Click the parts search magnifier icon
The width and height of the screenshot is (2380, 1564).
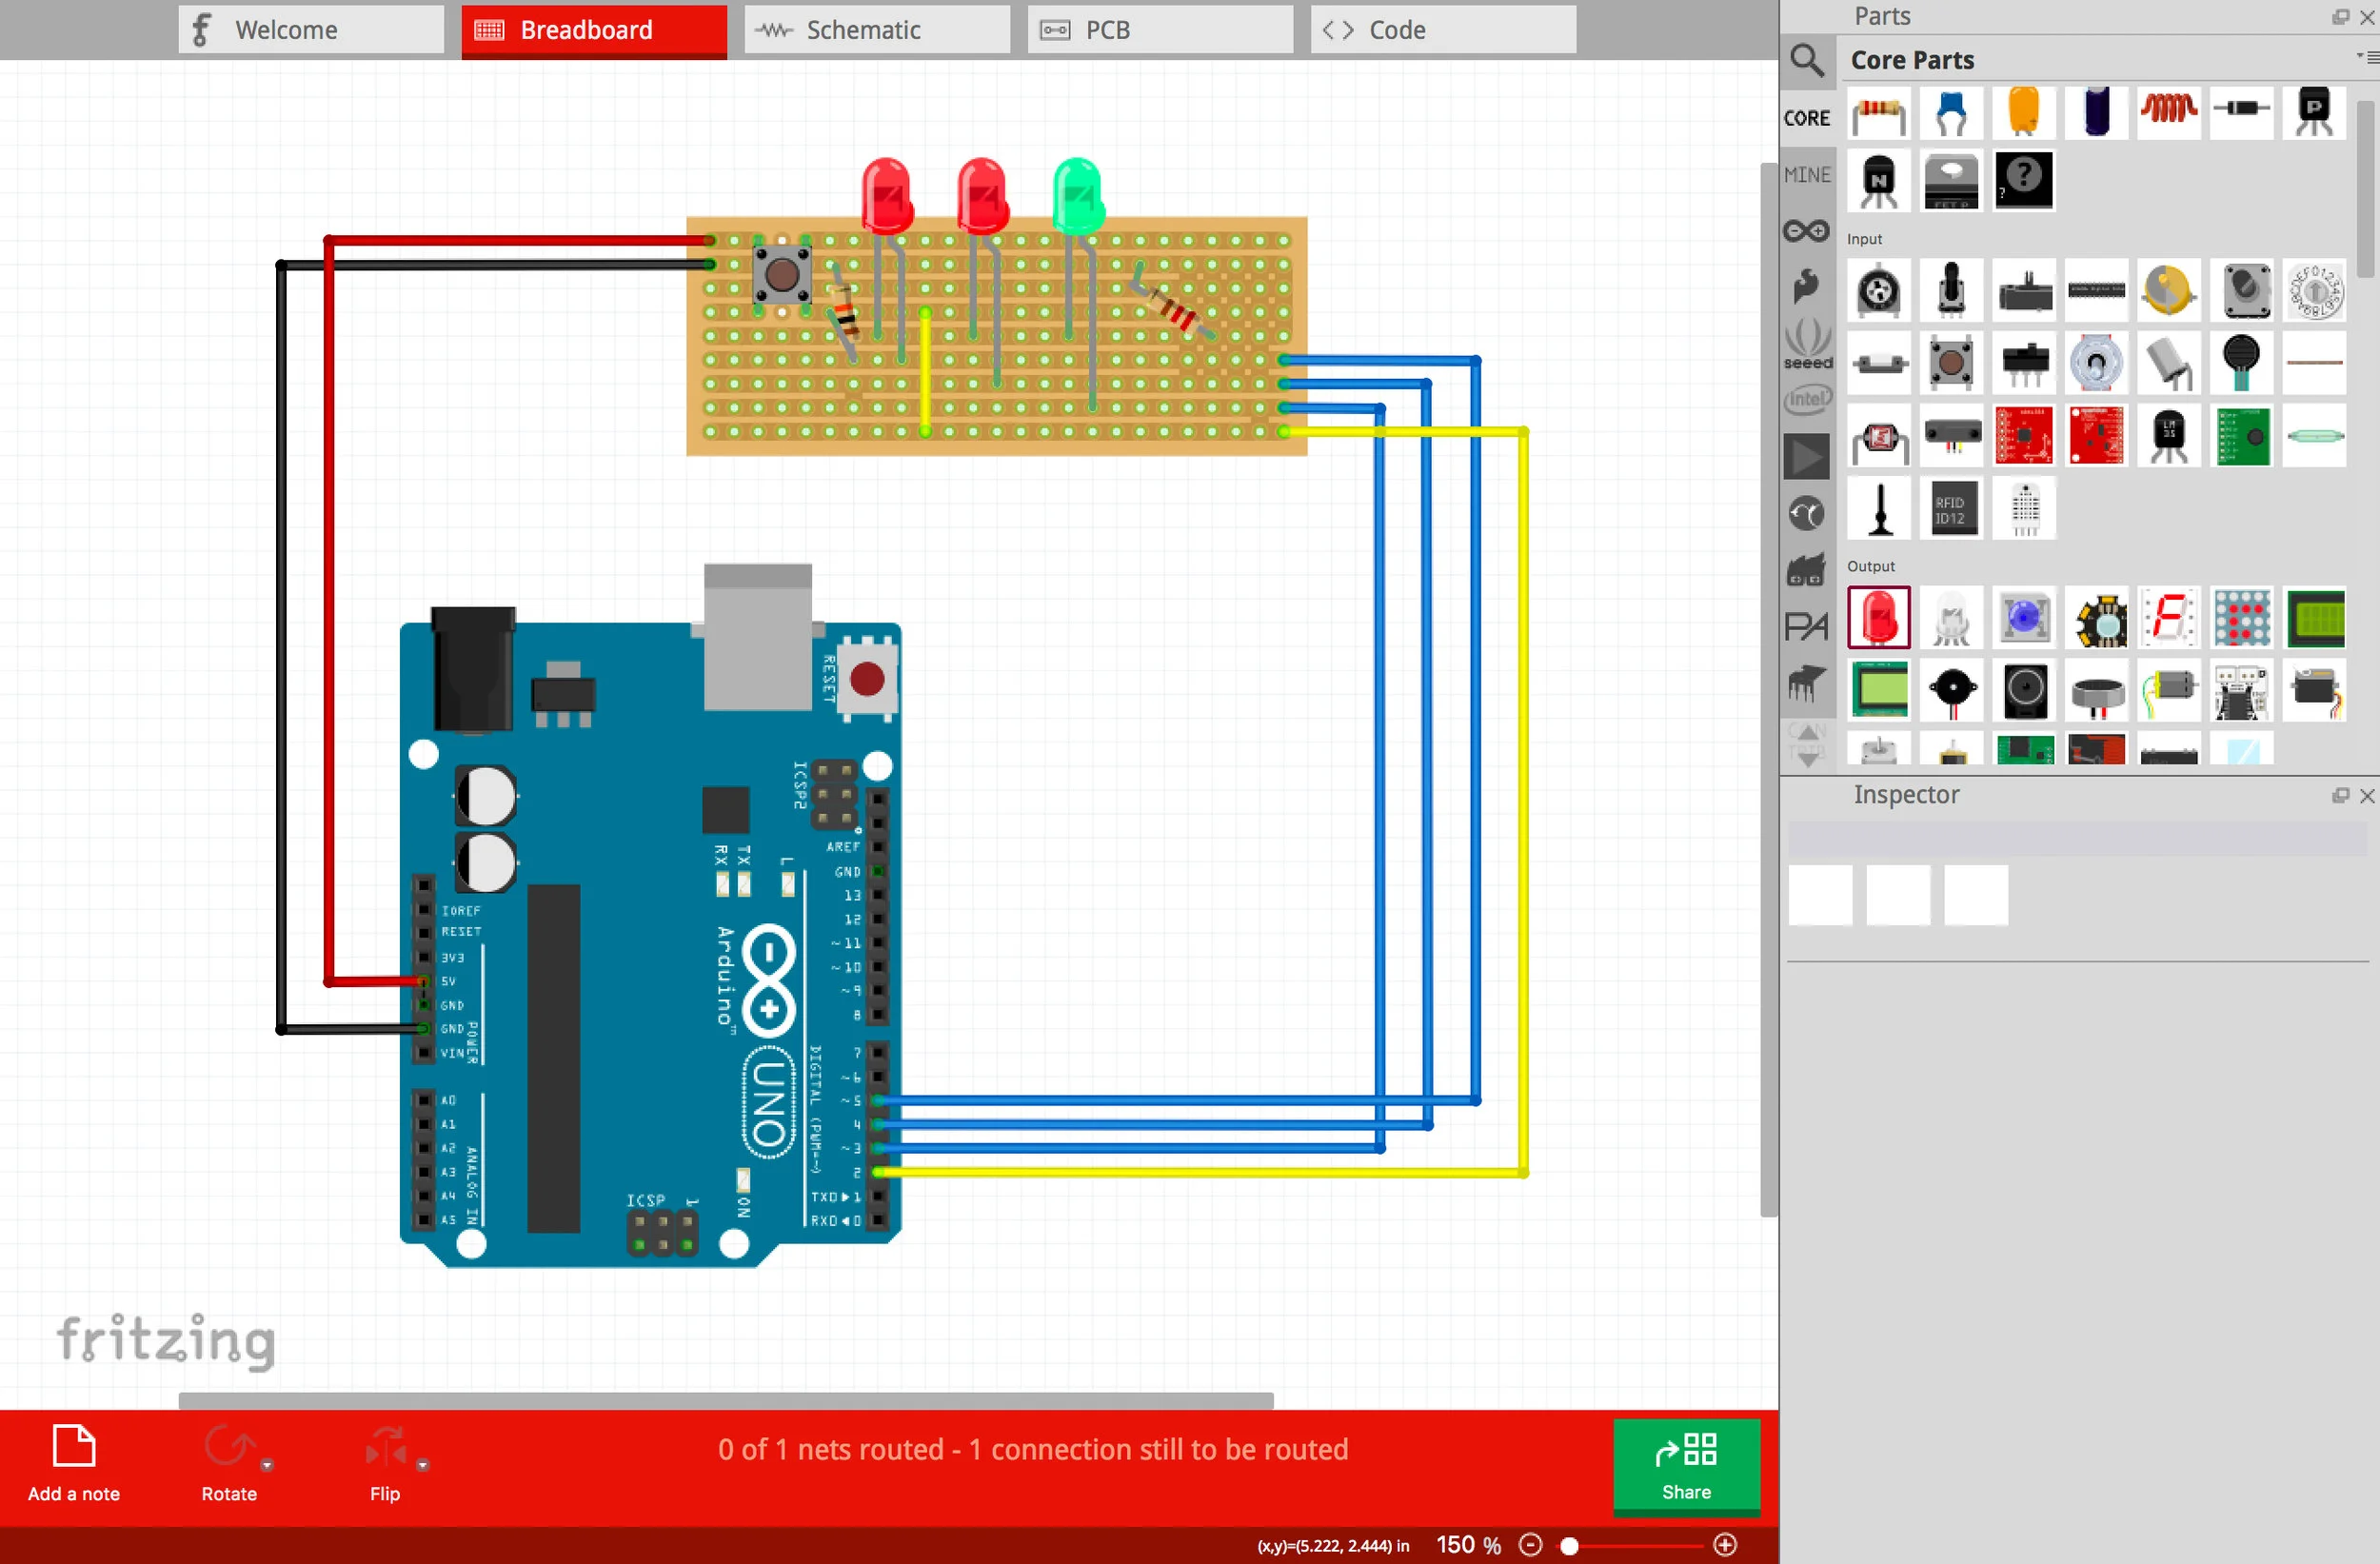pyautogui.click(x=1806, y=61)
